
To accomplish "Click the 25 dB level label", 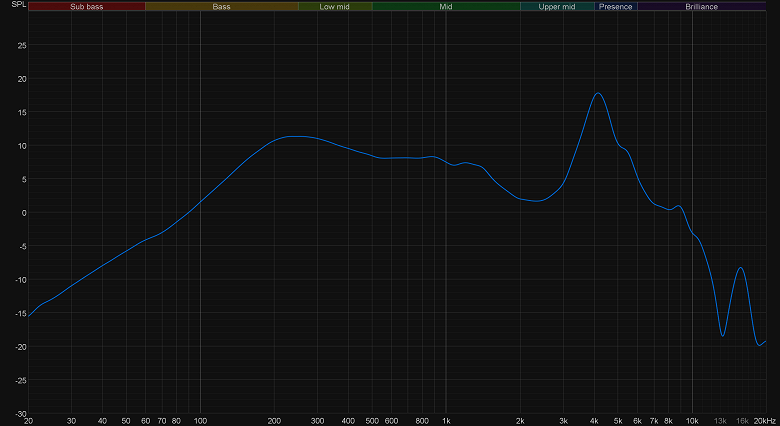I will pos(22,45).
